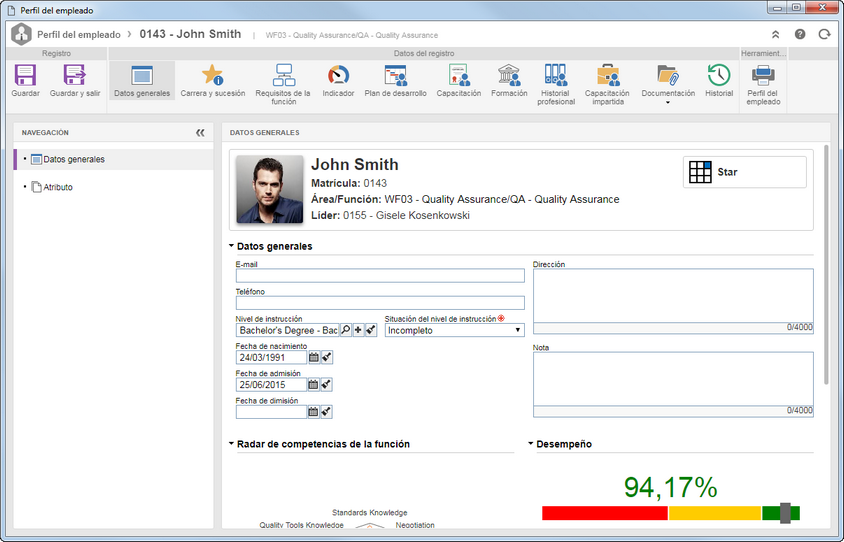Click the Star nine-box button
Screen dimensions: 844x542
744,172
